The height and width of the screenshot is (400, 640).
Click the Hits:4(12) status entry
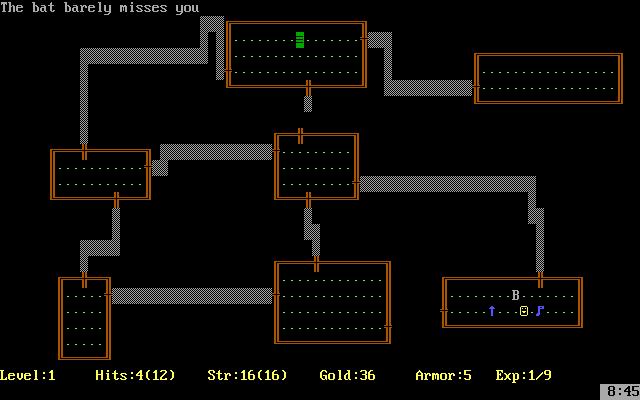[x=135, y=376]
